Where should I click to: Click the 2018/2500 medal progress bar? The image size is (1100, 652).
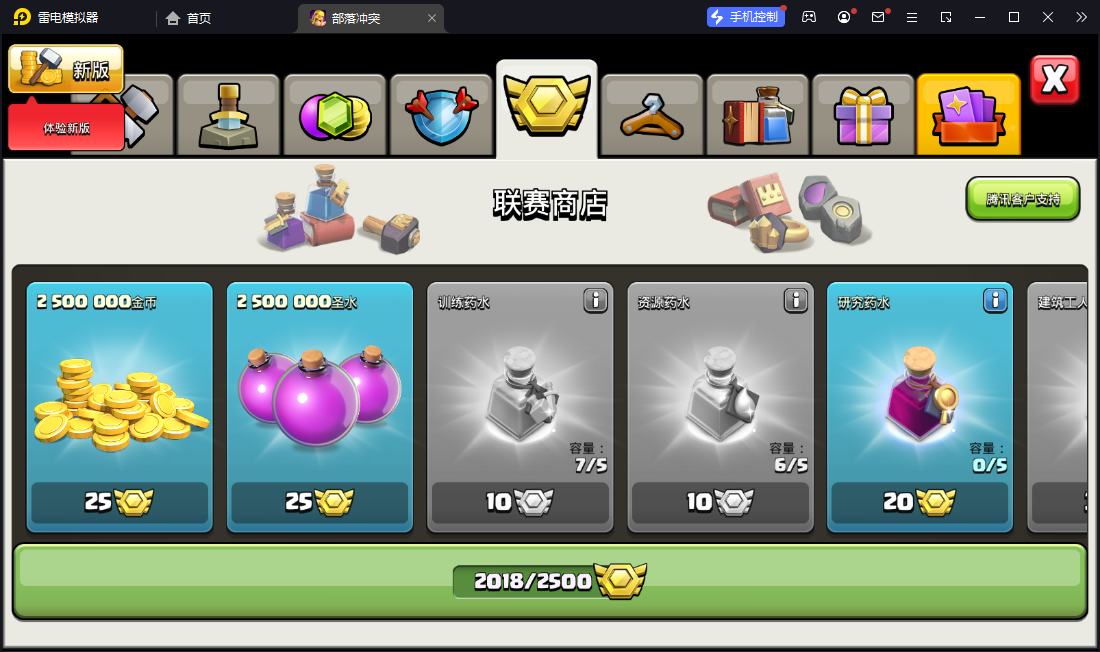550,581
